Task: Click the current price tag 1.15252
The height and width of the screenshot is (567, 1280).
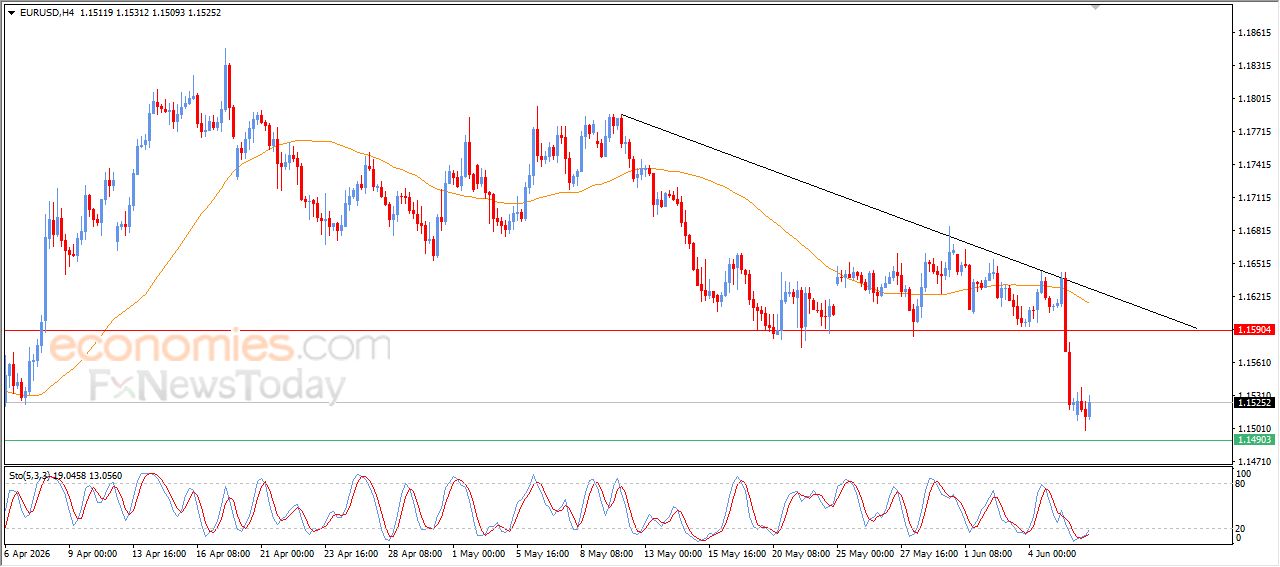Action: click(1253, 403)
